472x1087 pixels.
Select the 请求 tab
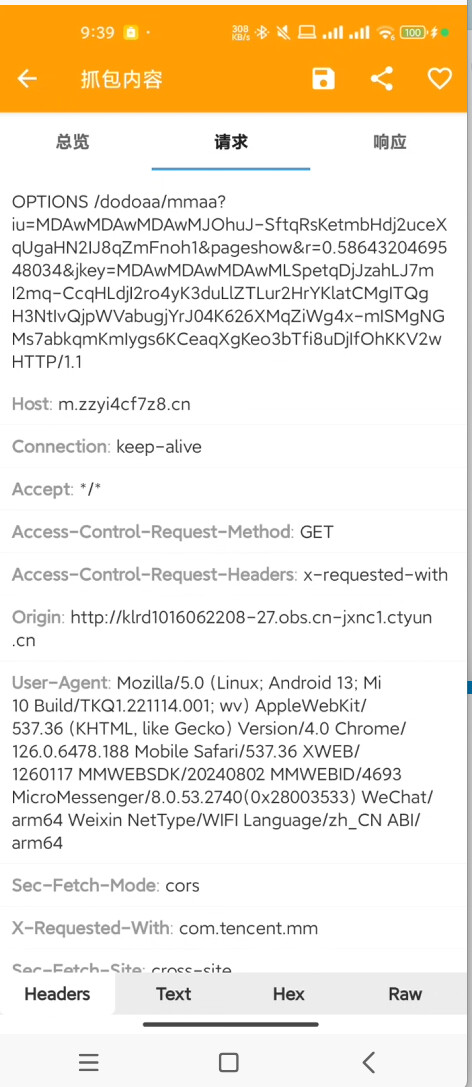[x=231, y=142]
